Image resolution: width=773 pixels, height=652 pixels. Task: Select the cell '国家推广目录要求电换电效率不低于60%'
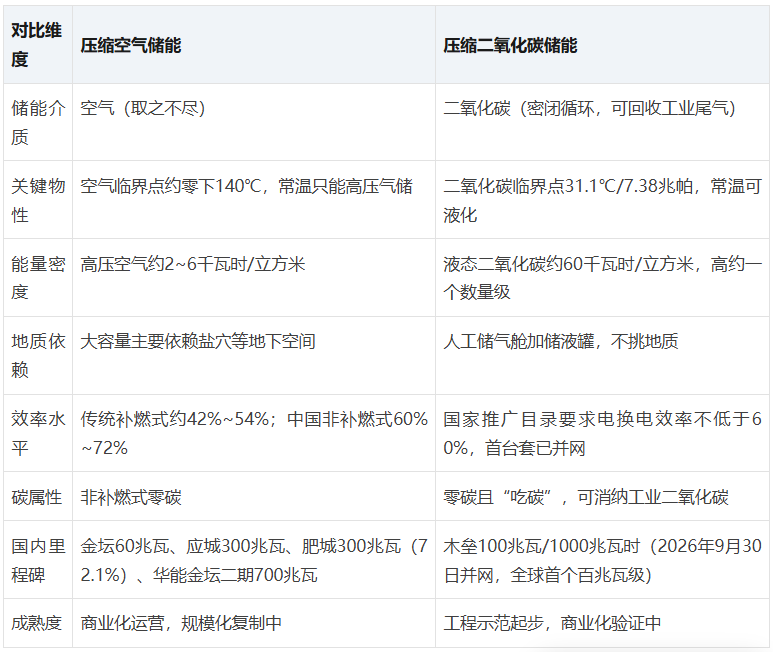tap(602, 433)
